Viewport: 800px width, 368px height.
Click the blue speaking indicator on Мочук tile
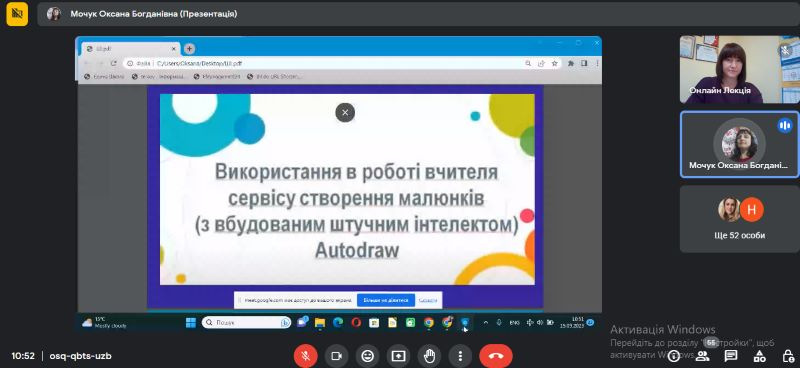tap(785, 125)
